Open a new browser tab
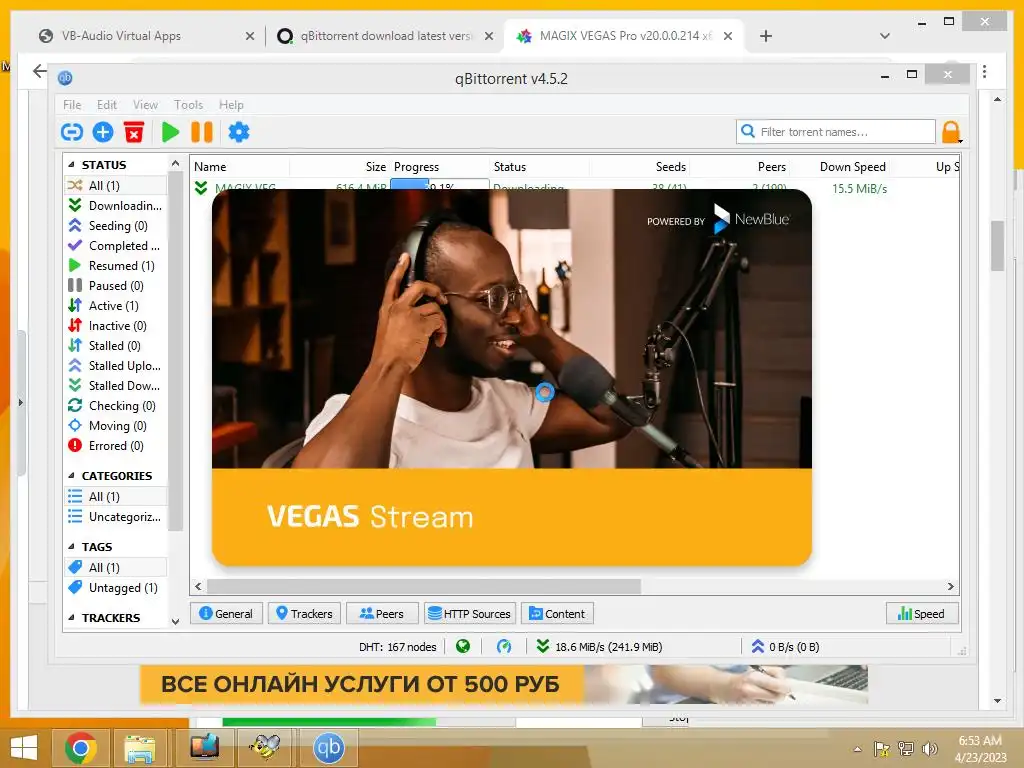This screenshot has height=768, width=1024. pyautogui.click(x=766, y=36)
